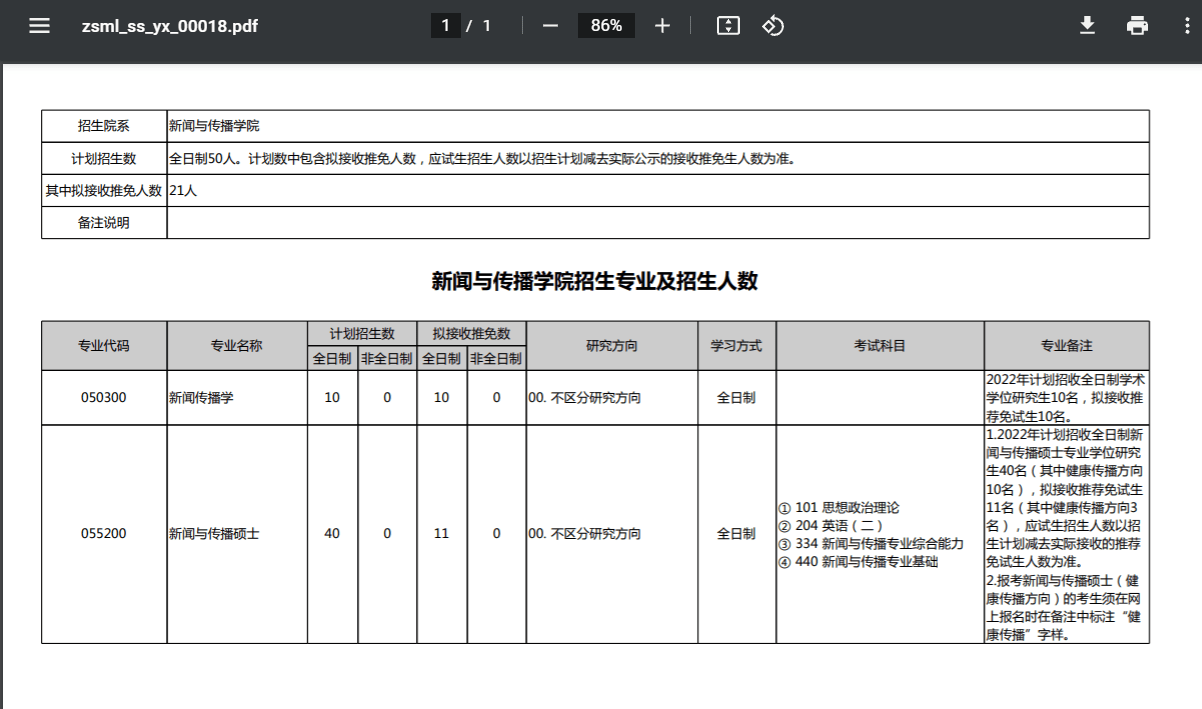This screenshot has height=709, width=1202.
Task: Click the current page number field
Action: coord(445,26)
